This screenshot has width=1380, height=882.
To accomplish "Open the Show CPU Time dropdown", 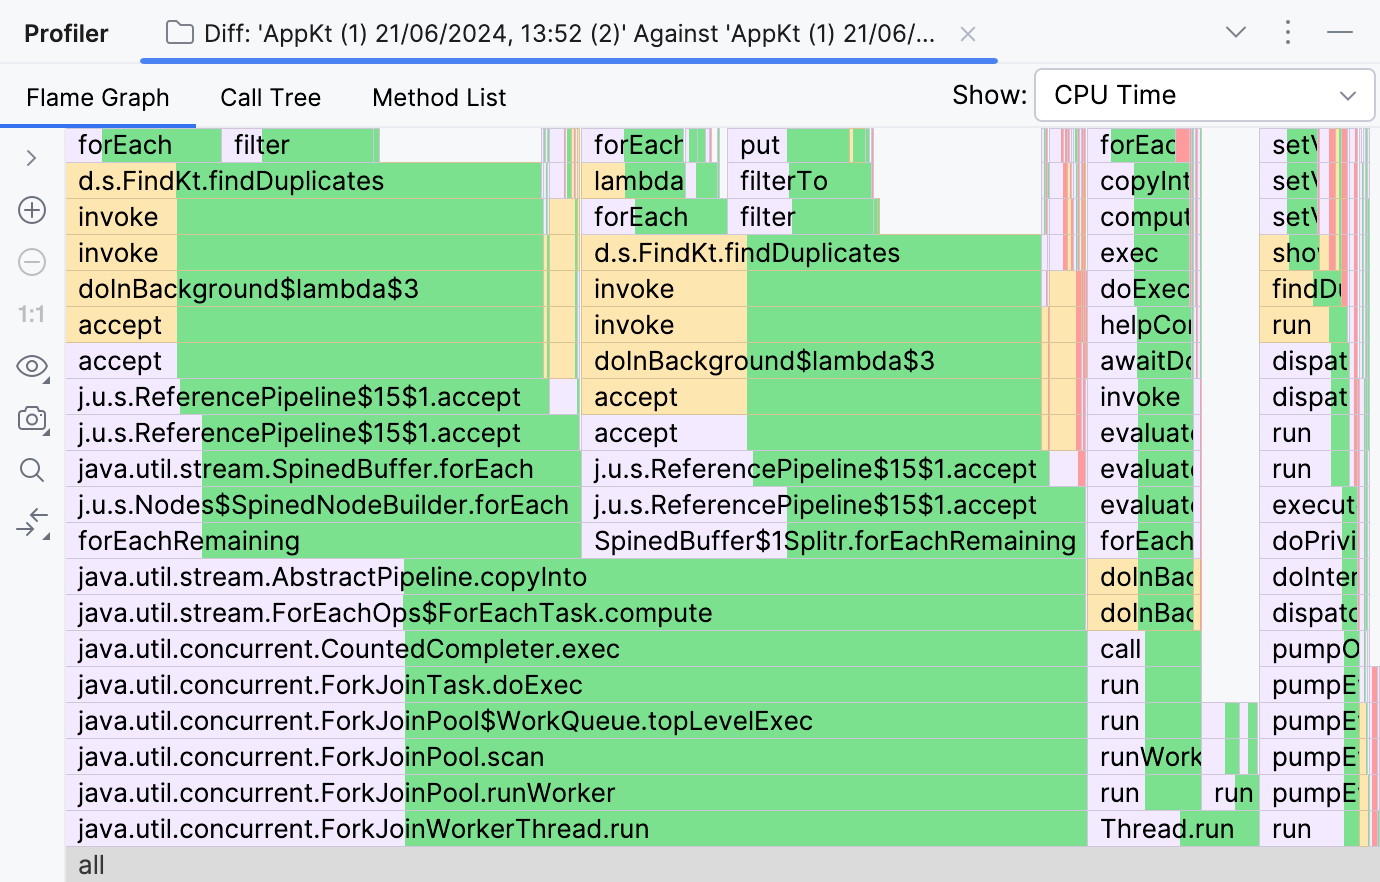I will (x=1204, y=95).
